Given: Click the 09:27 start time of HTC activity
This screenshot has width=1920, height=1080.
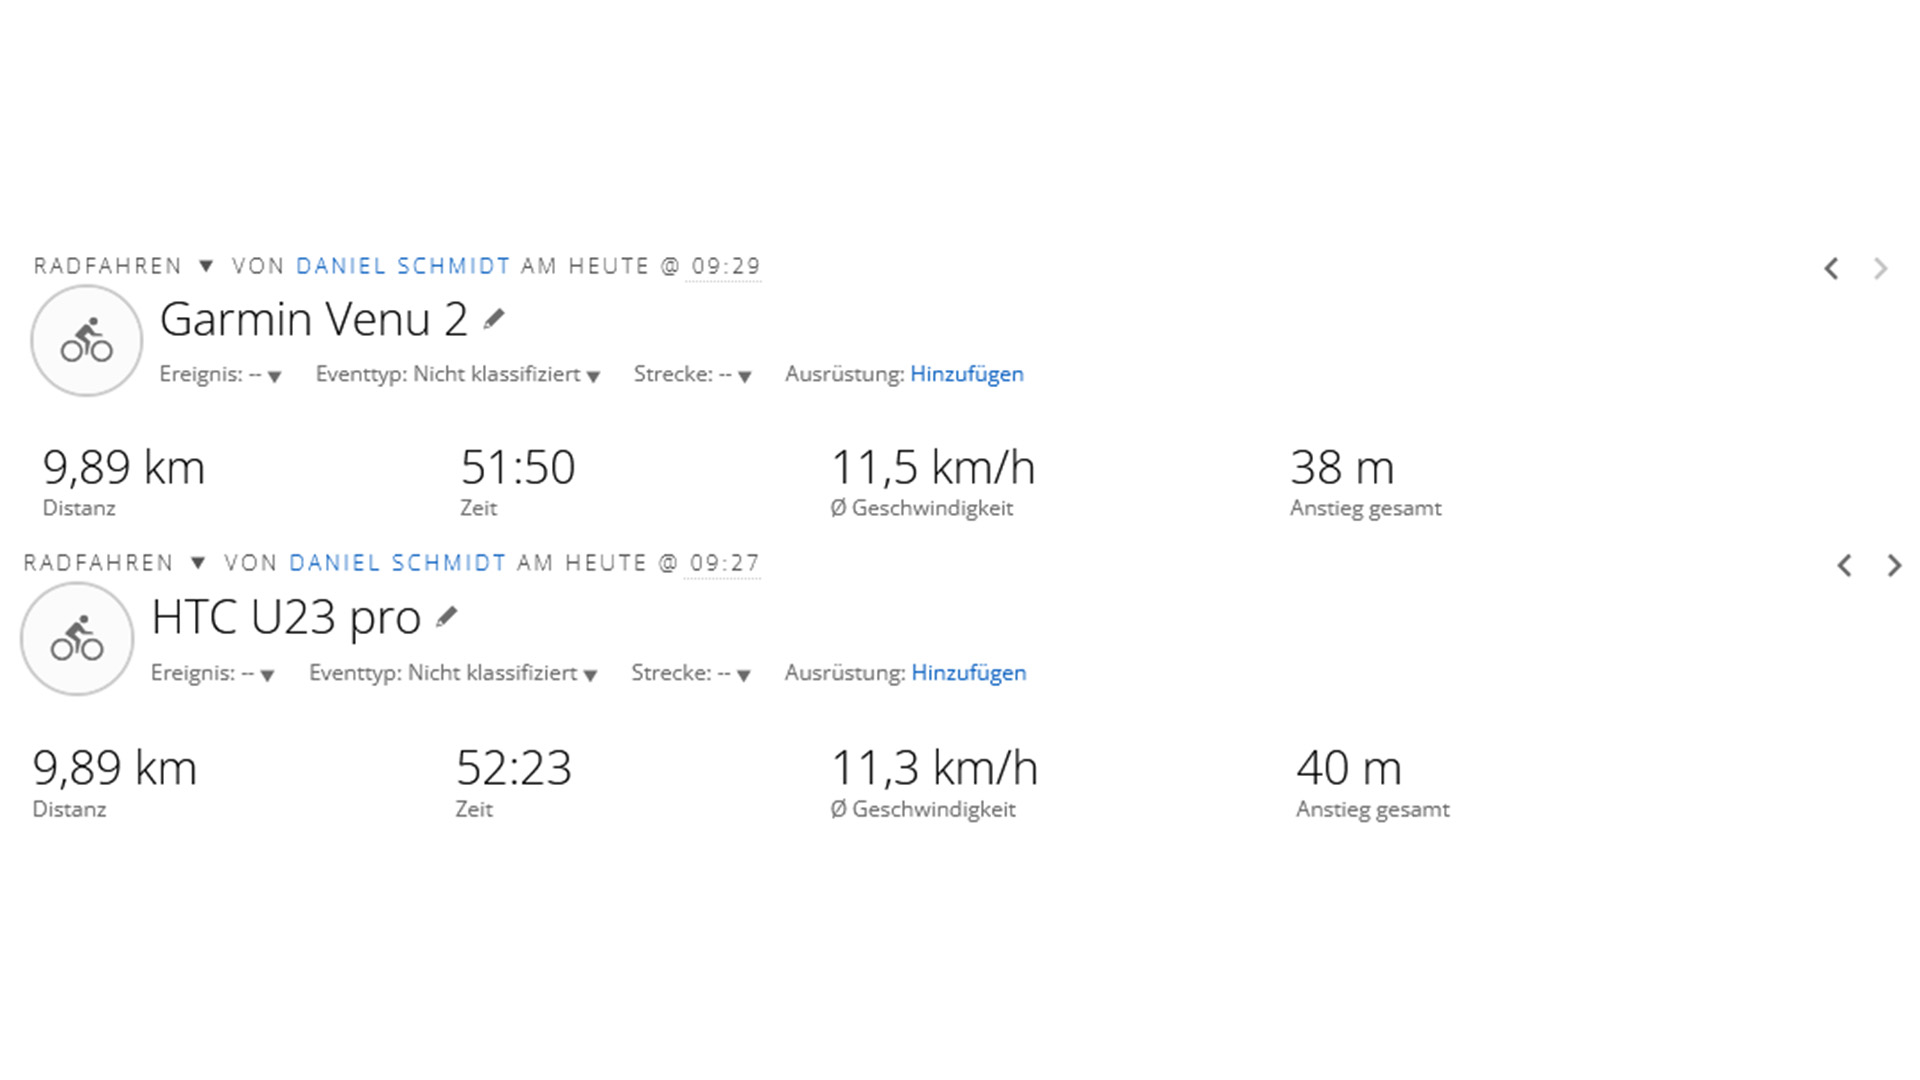Looking at the screenshot, I should (724, 563).
